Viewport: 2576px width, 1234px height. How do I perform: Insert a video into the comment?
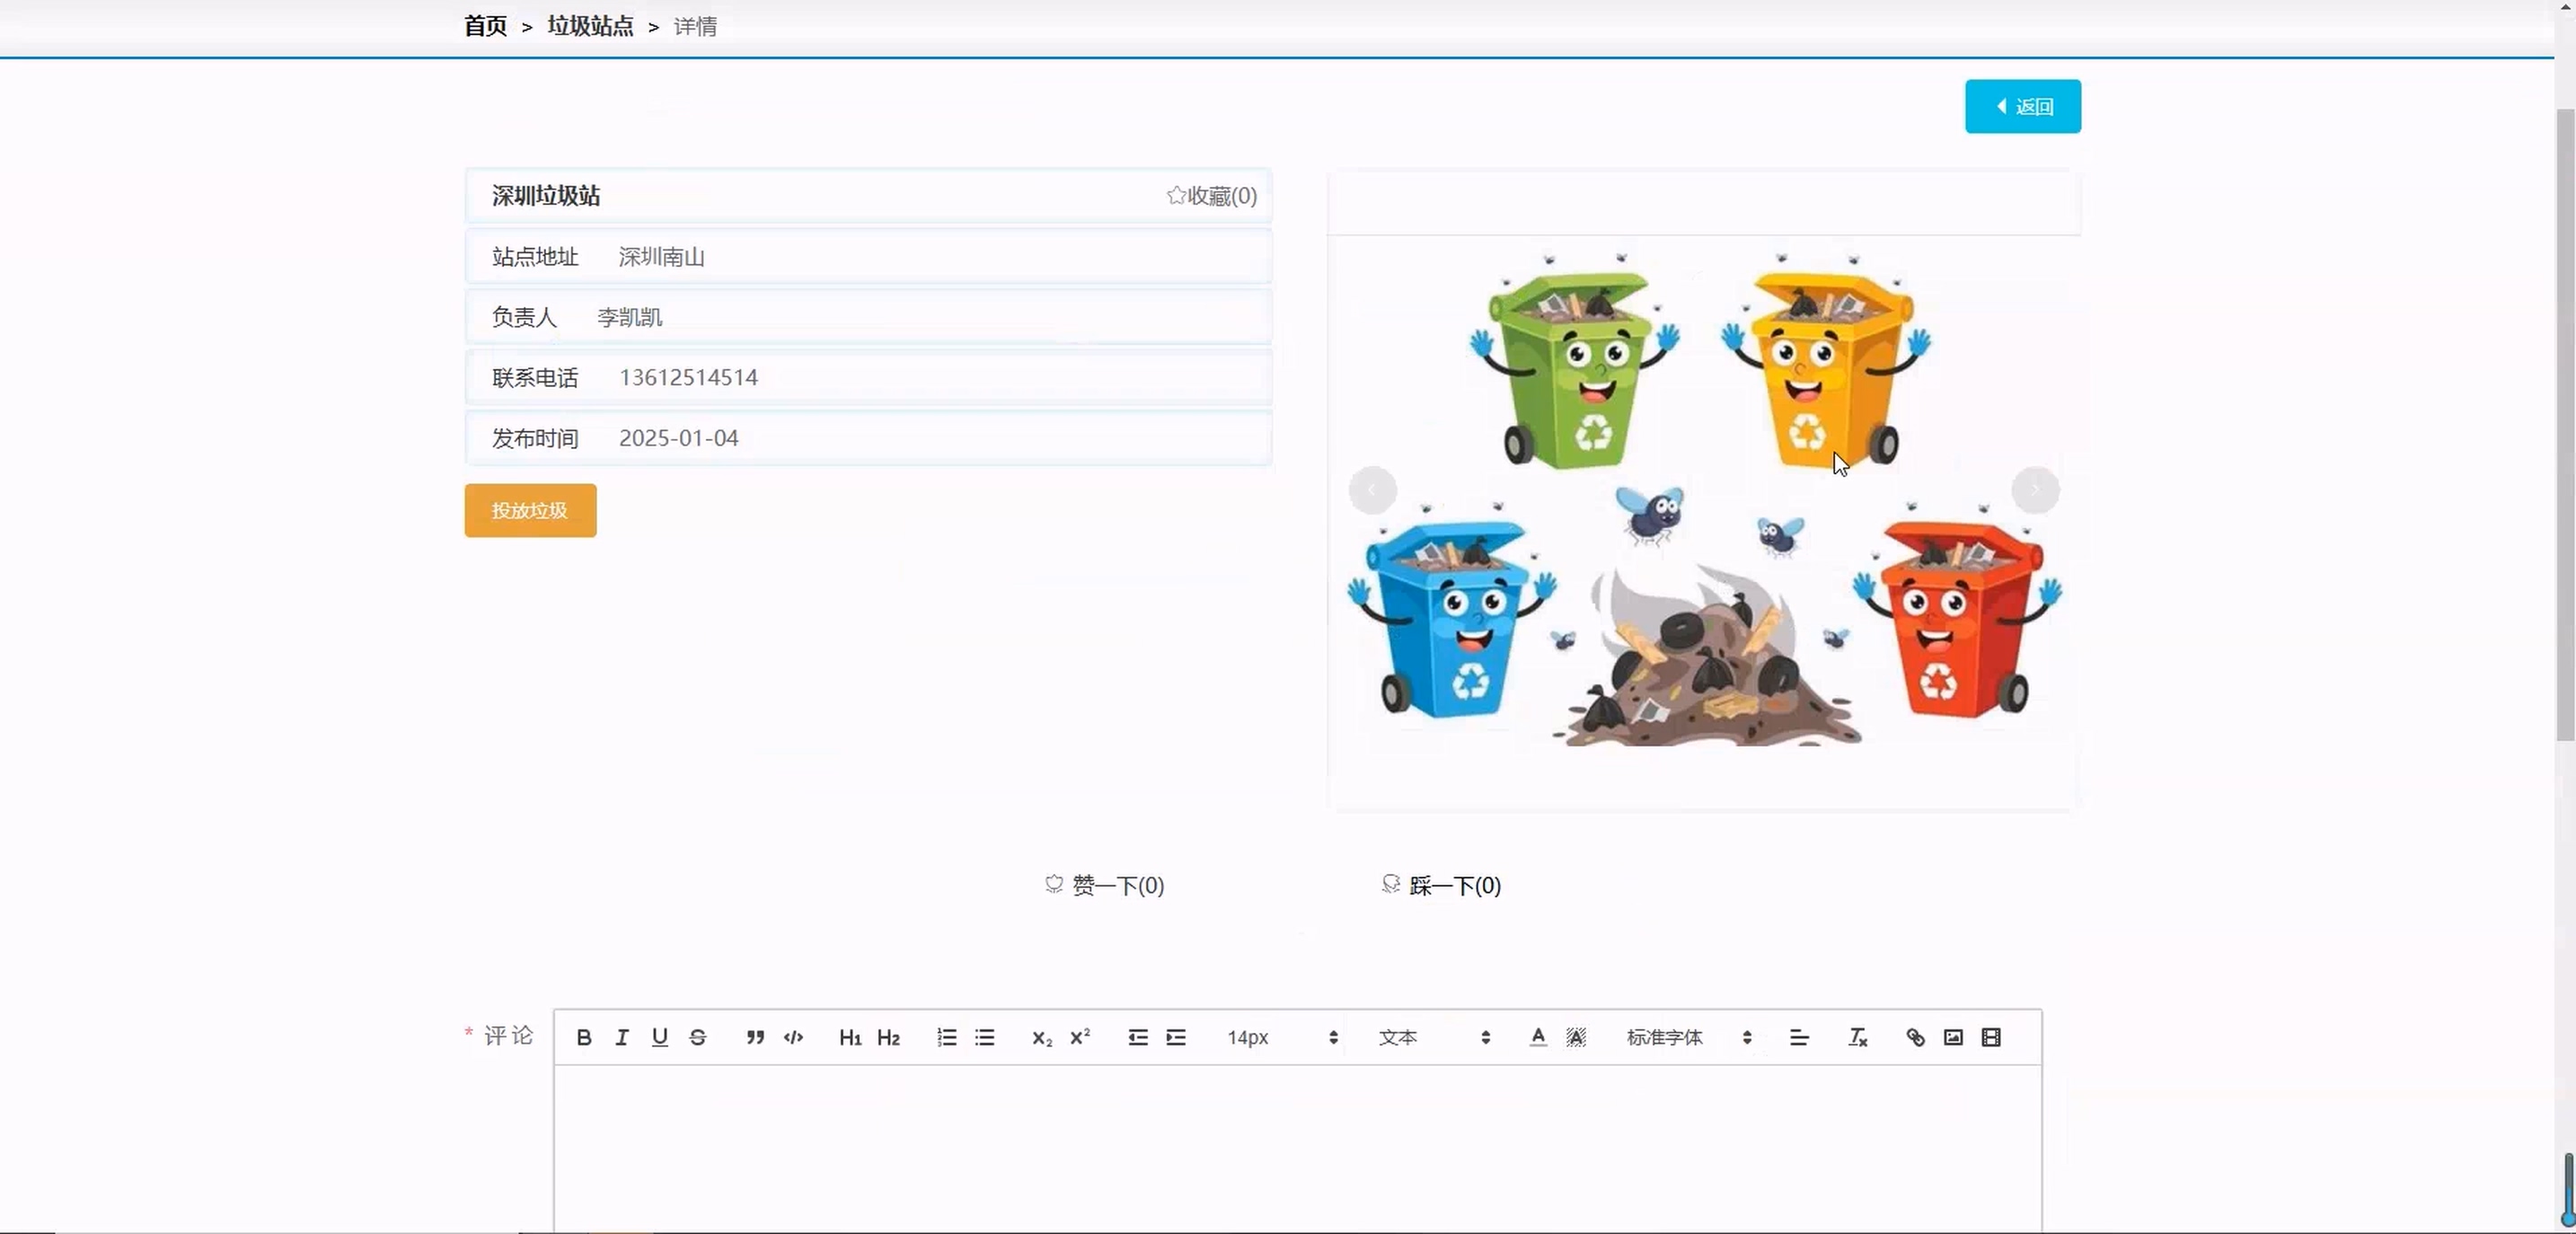pos(1991,1037)
